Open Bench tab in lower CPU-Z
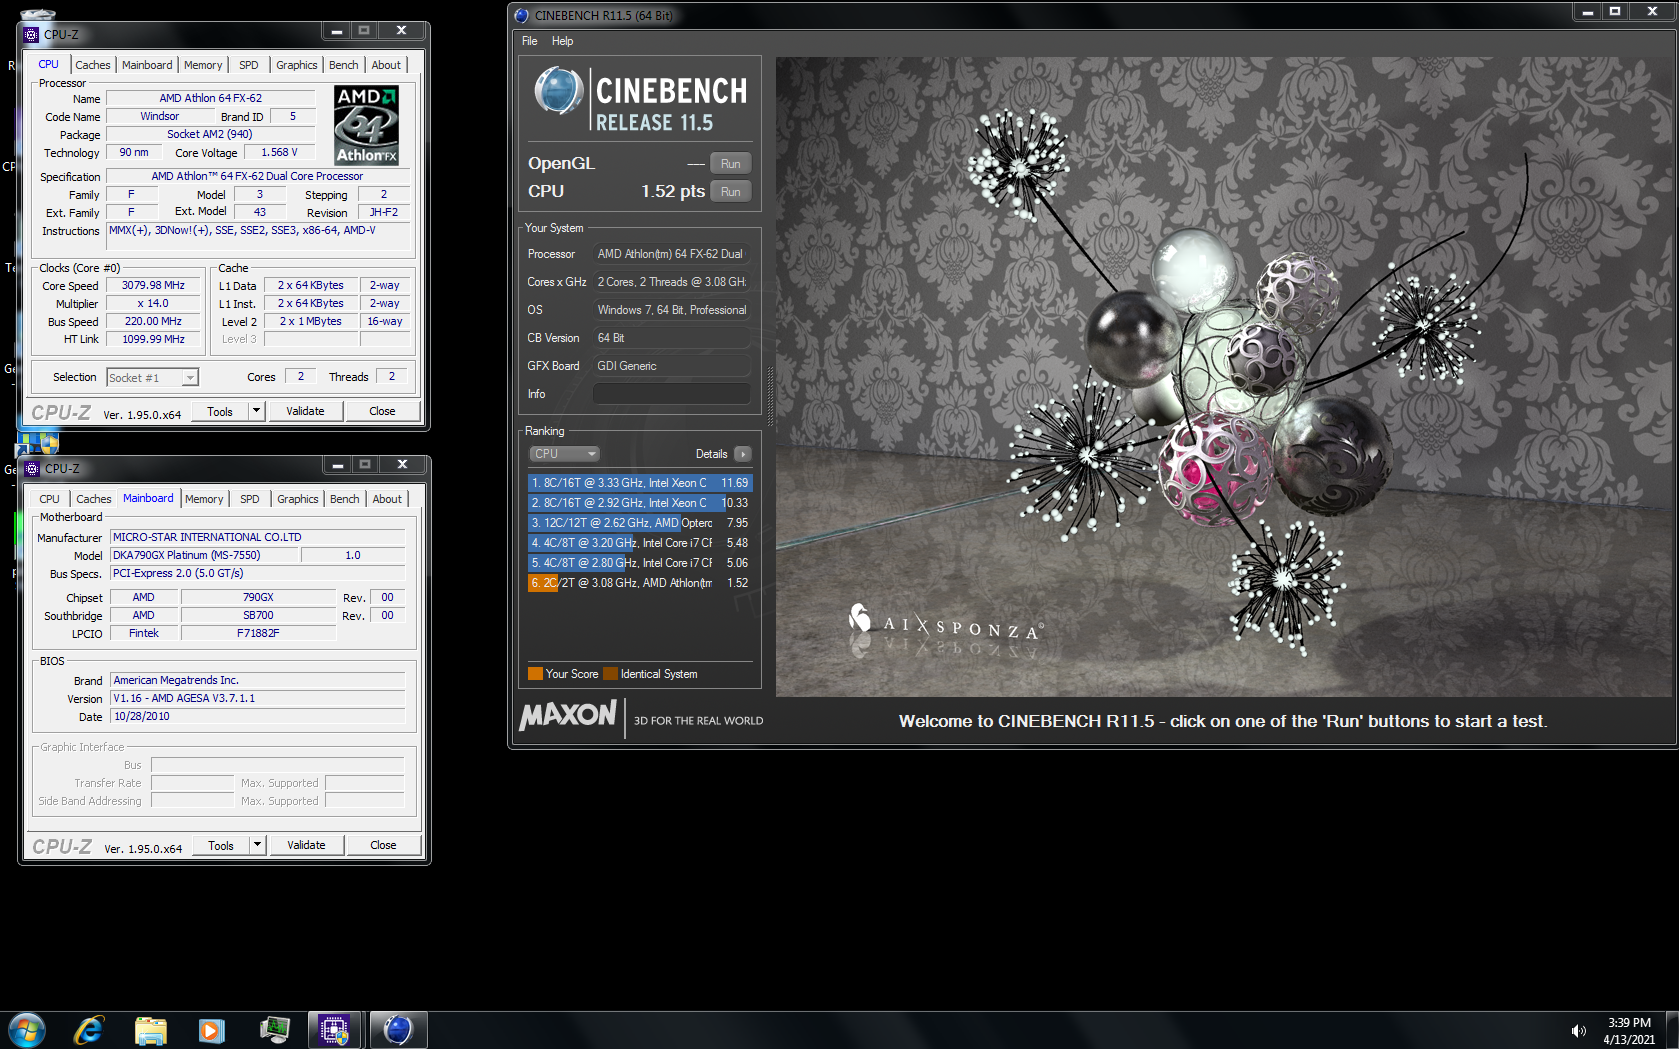The image size is (1679, 1049). pyautogui.click(x=345, y=499)
